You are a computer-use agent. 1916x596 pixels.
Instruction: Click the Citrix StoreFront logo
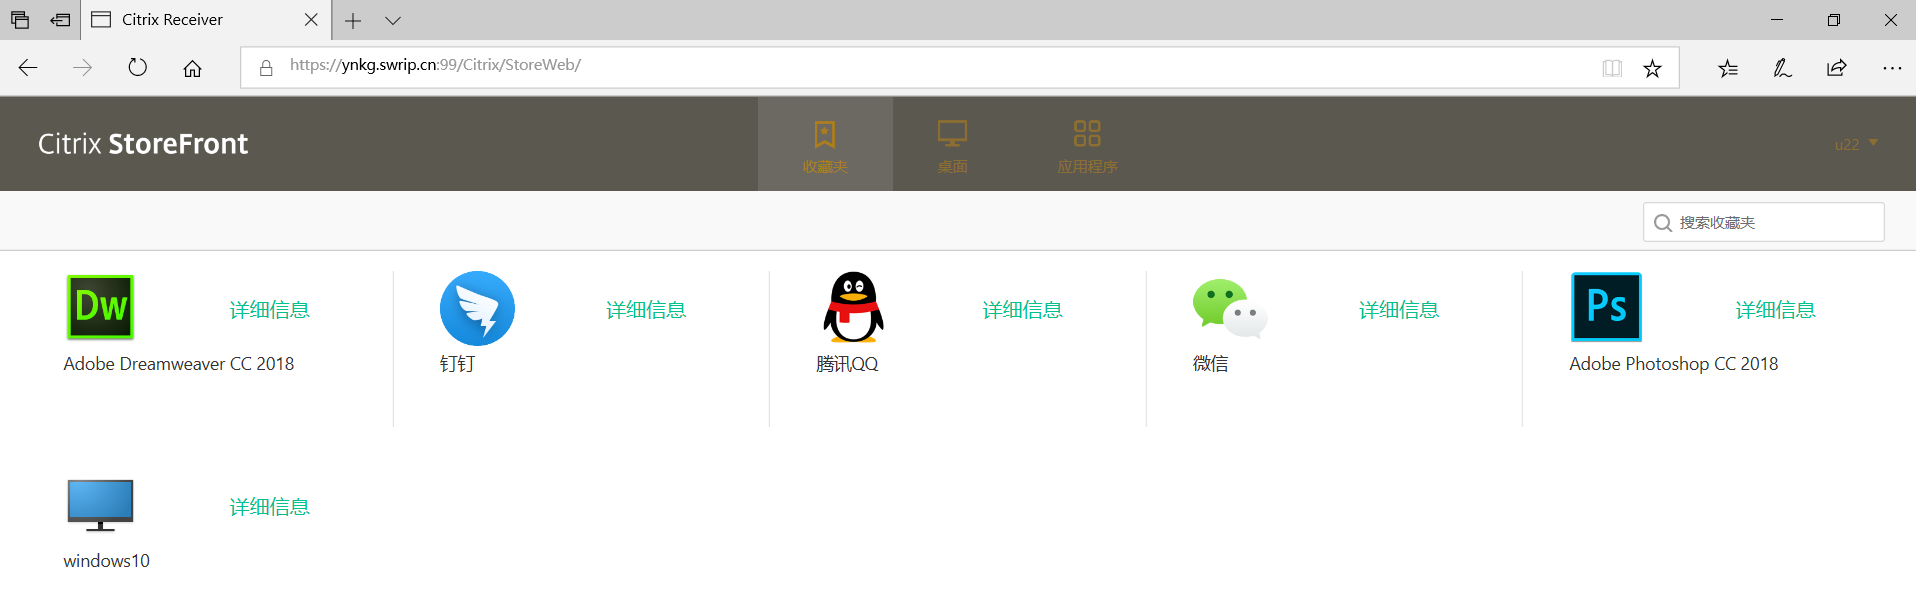point(143,144)
